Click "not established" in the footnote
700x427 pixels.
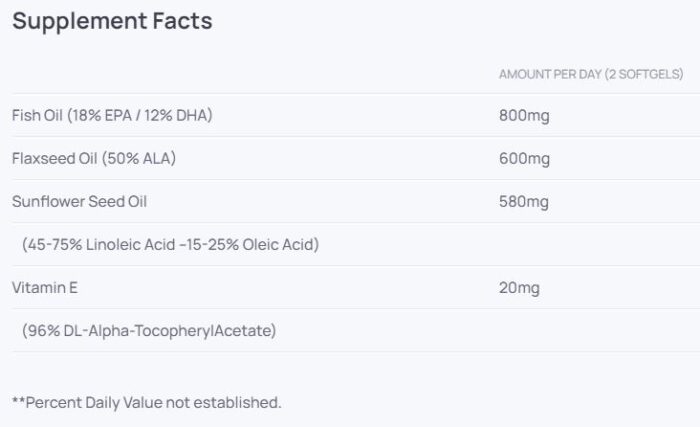point(230,402)
